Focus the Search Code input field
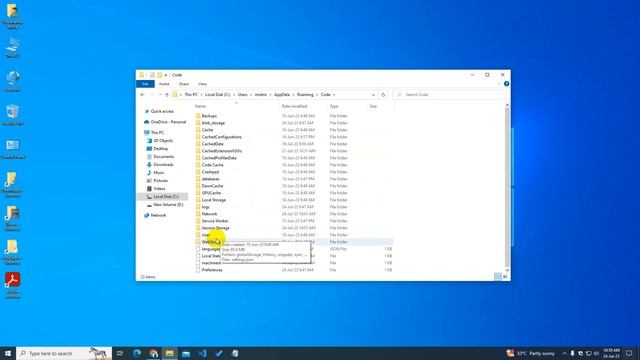640x360 pixels. pyautogui.click(x=449, y=95)
